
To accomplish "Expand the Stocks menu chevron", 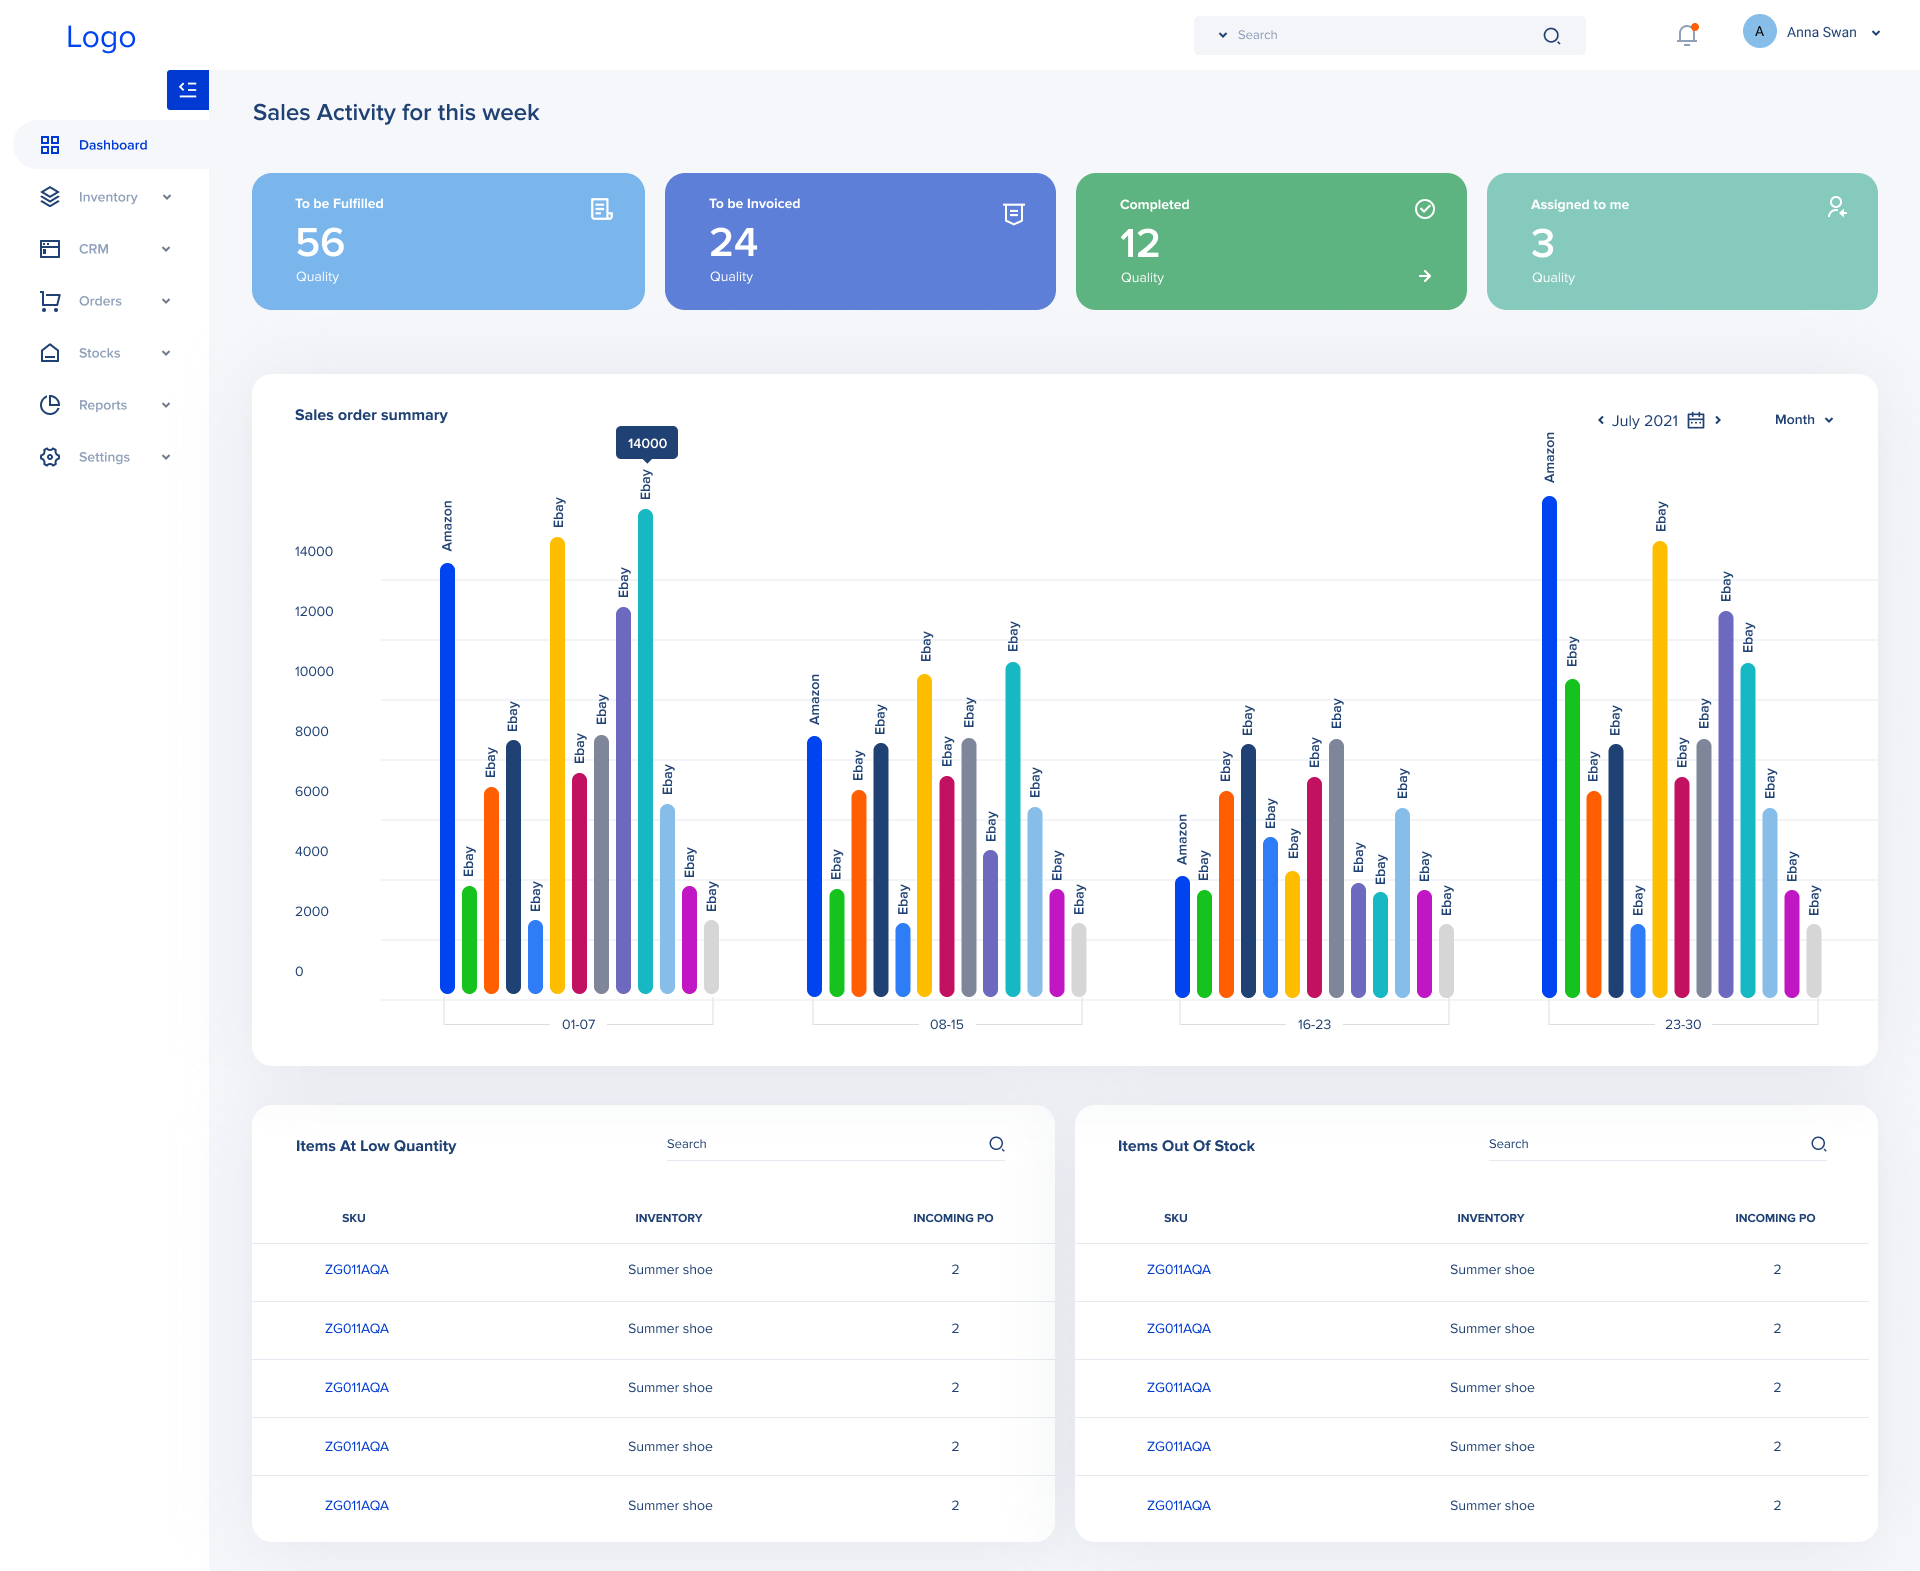I will pos(166,353).
